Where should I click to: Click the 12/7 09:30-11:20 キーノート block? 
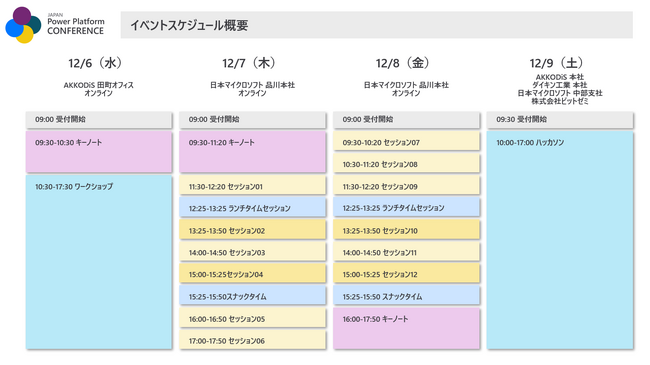252,152
